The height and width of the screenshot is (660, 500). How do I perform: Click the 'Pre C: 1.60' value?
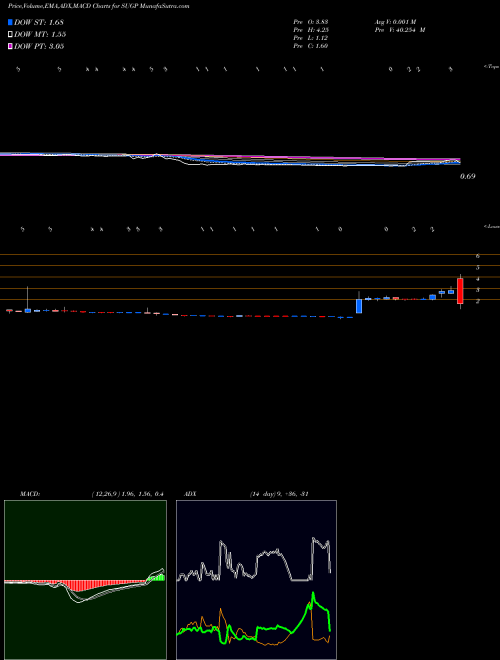coord(311,46)
